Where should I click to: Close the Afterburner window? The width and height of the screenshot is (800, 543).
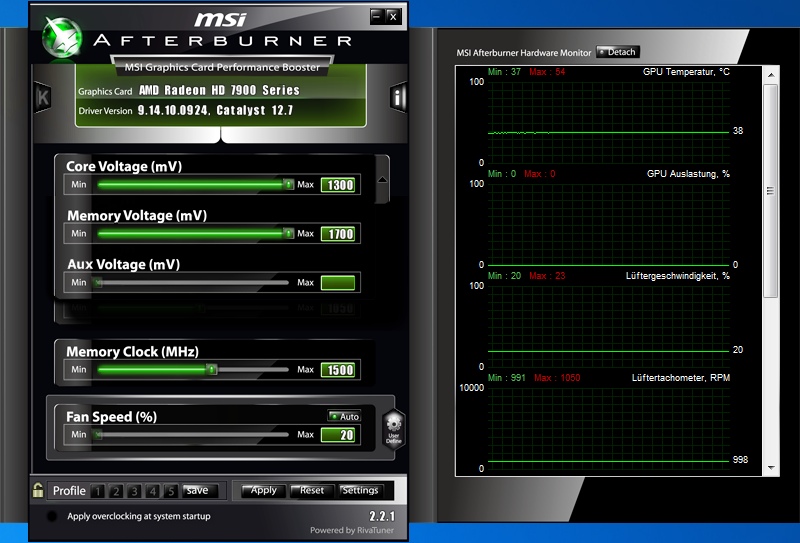[393, 16]
